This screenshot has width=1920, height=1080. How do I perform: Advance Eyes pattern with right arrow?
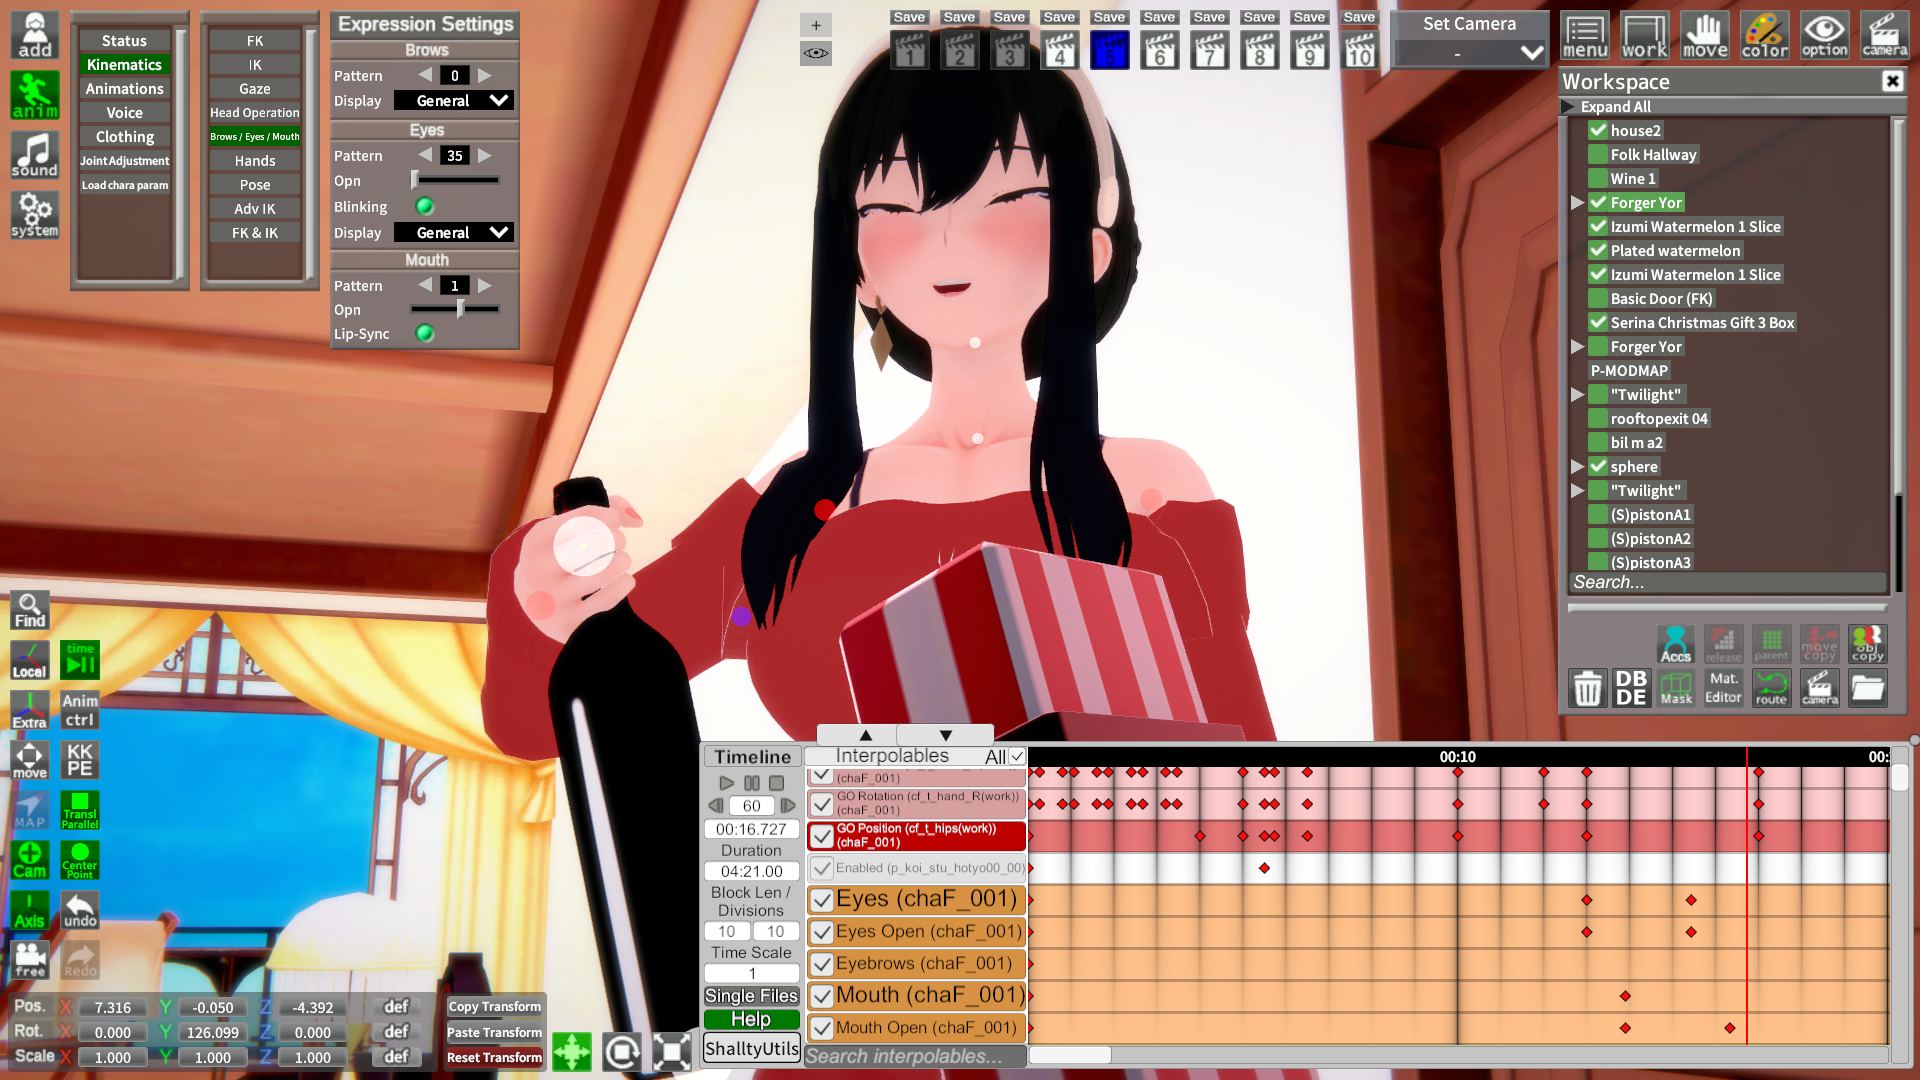point(485,155)
